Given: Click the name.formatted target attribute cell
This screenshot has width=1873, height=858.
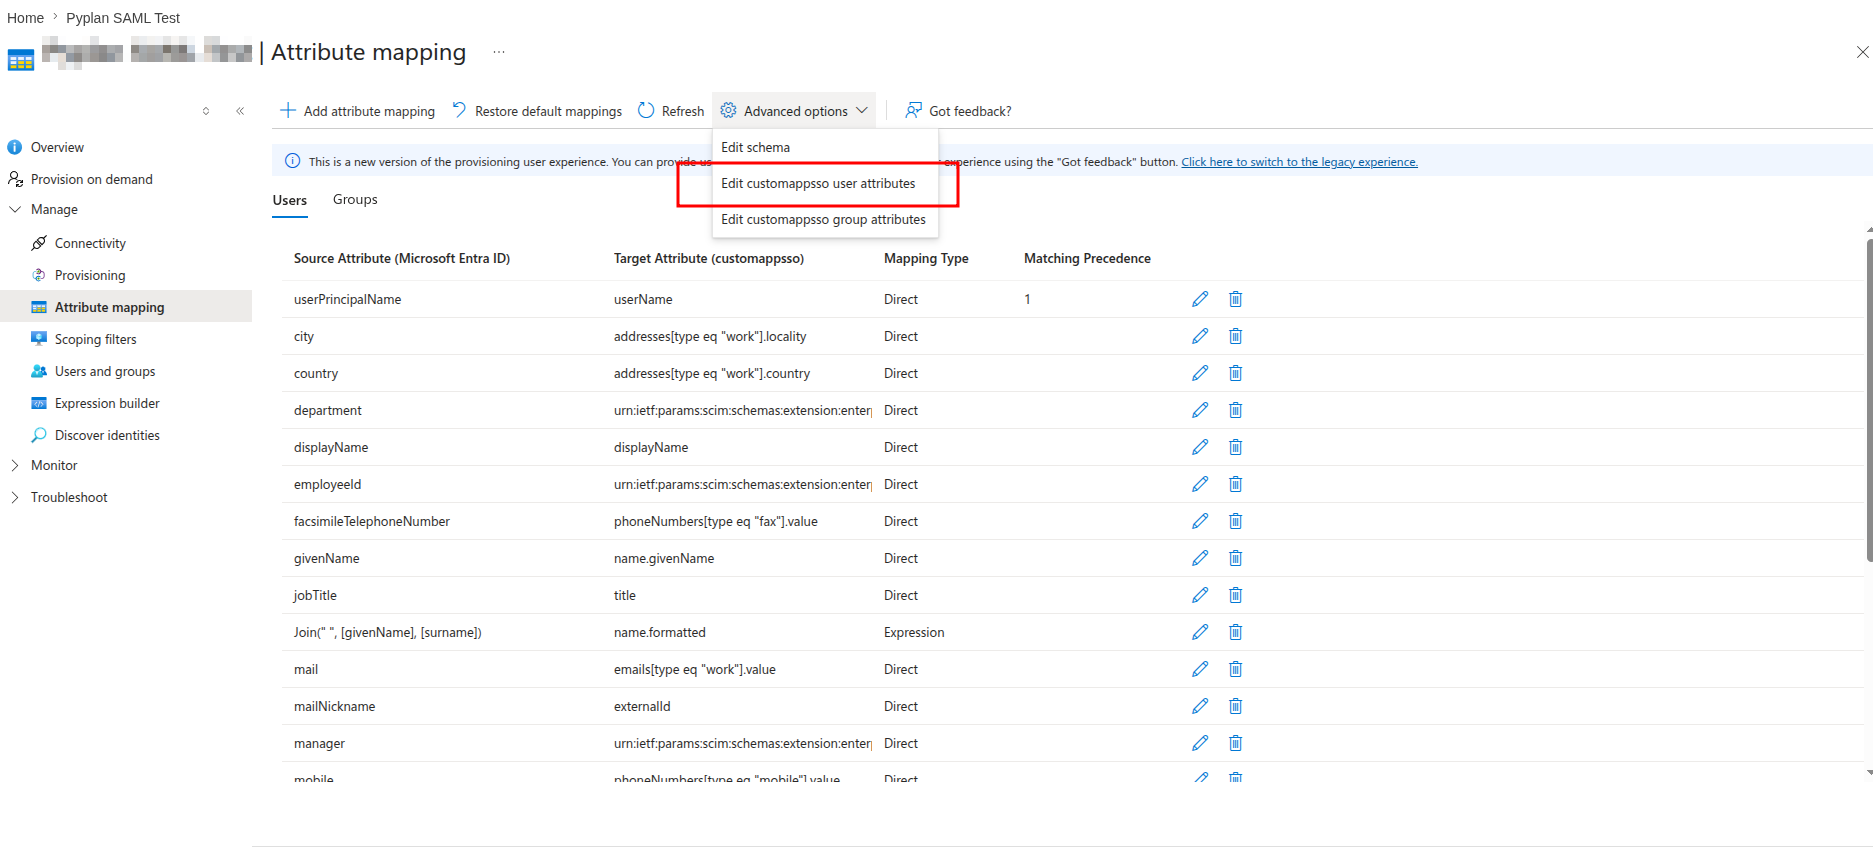Looking at the screenshot, I should [x=660, y=632].
